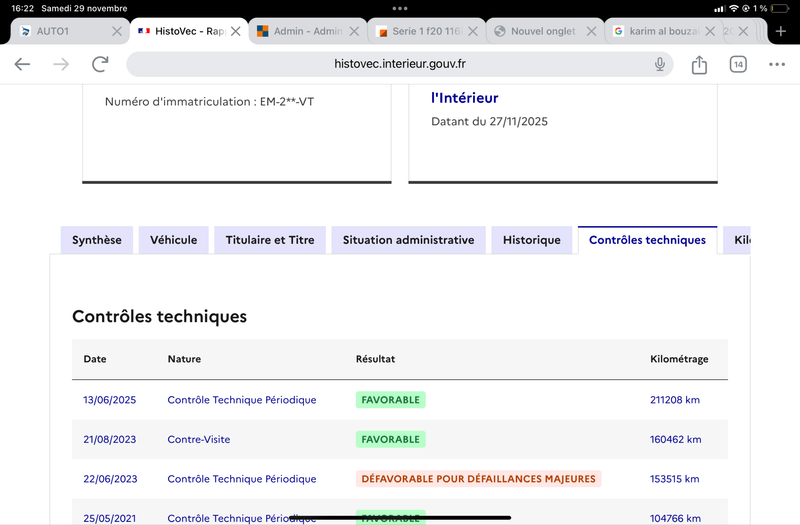The width and height of the screenshot is (800, 525).
Task: Show the Historique tab
Action: click(x=532, y=240)
